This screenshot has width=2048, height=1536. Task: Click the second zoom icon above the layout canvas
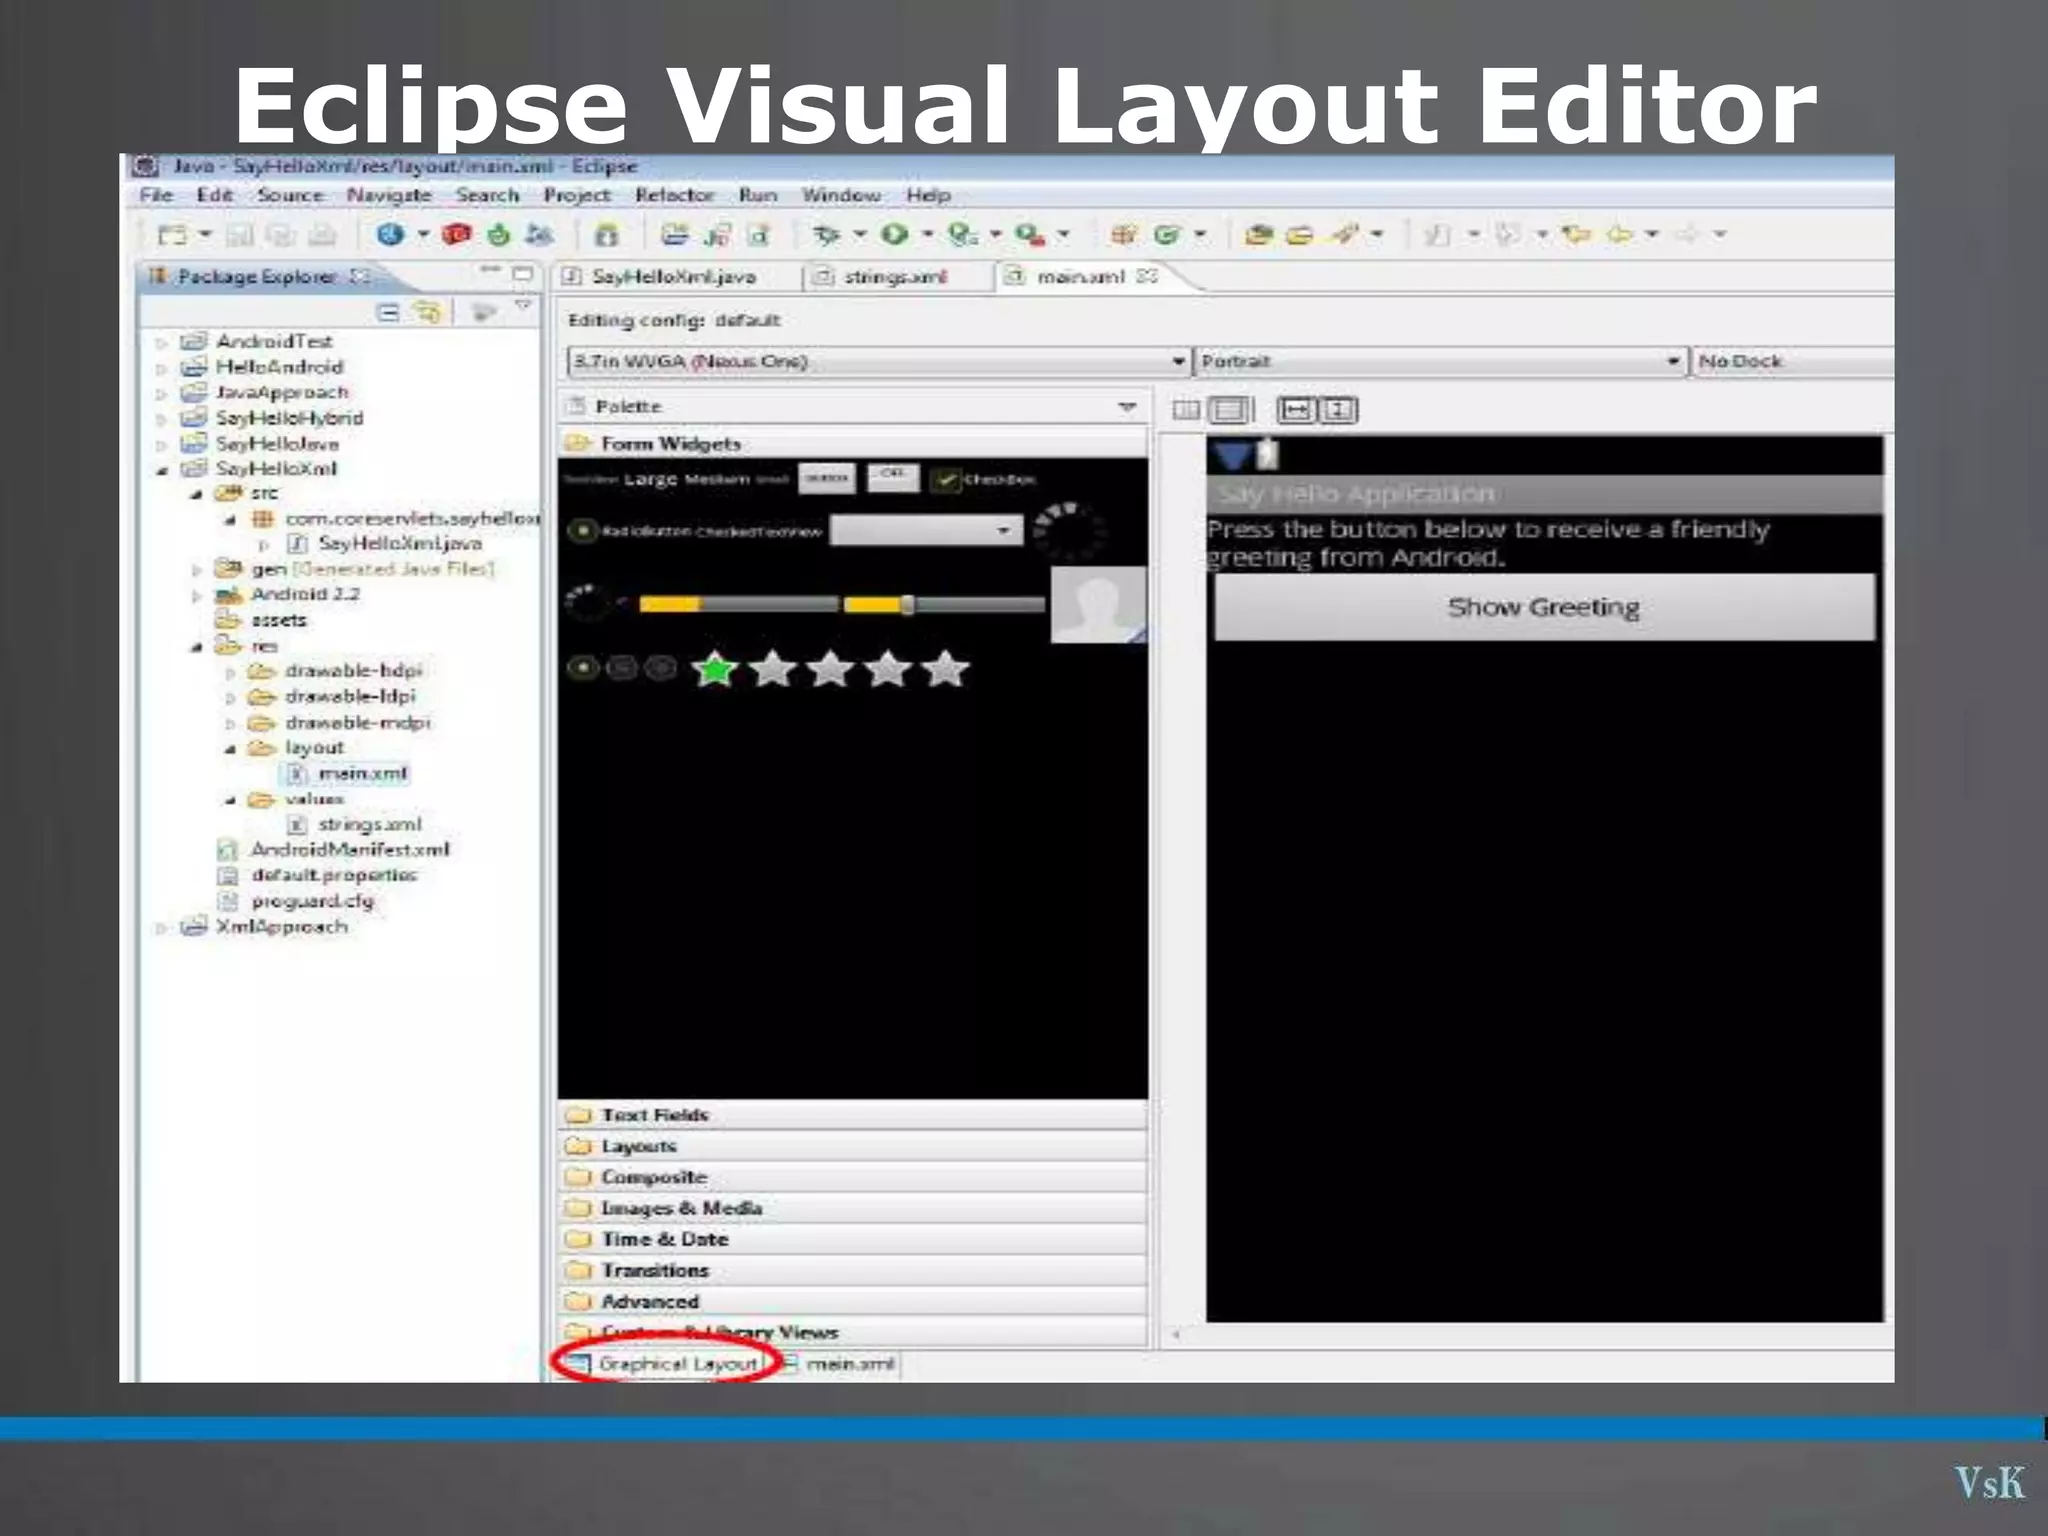coord(1231,410)
